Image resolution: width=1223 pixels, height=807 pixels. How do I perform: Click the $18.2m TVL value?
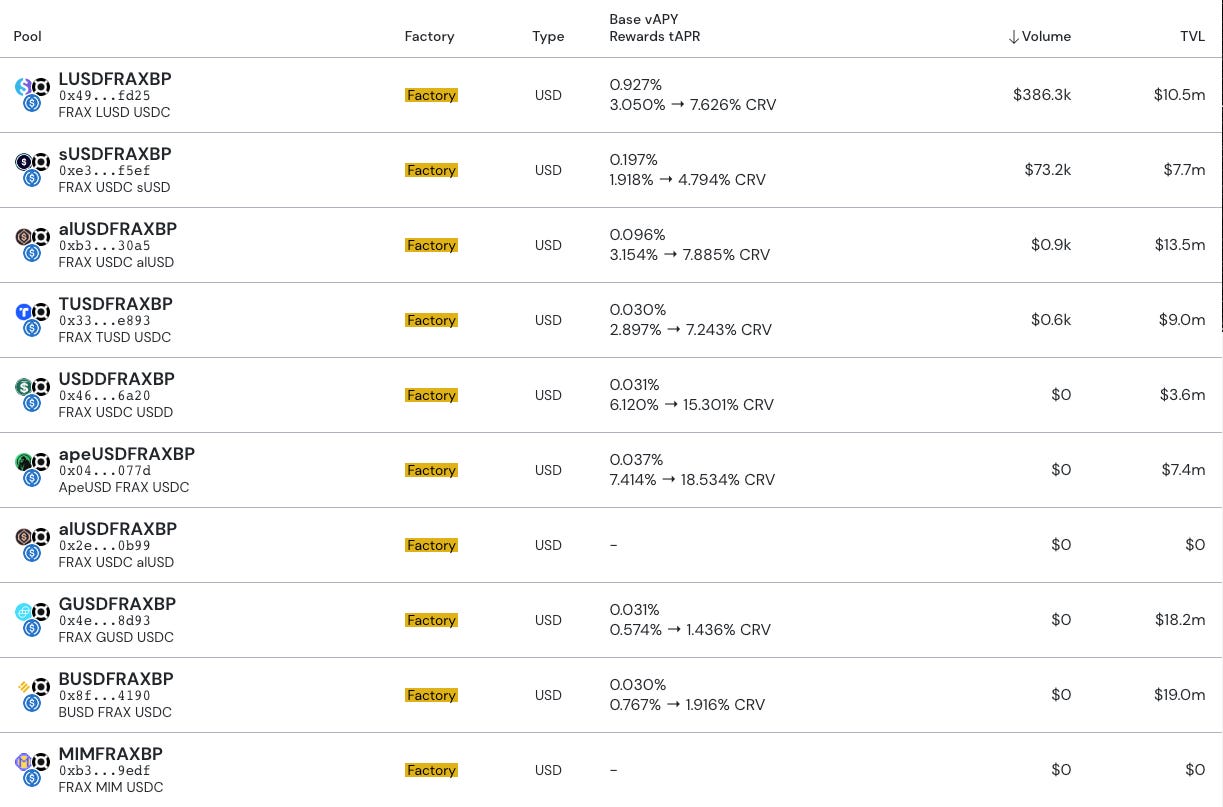1180,620
